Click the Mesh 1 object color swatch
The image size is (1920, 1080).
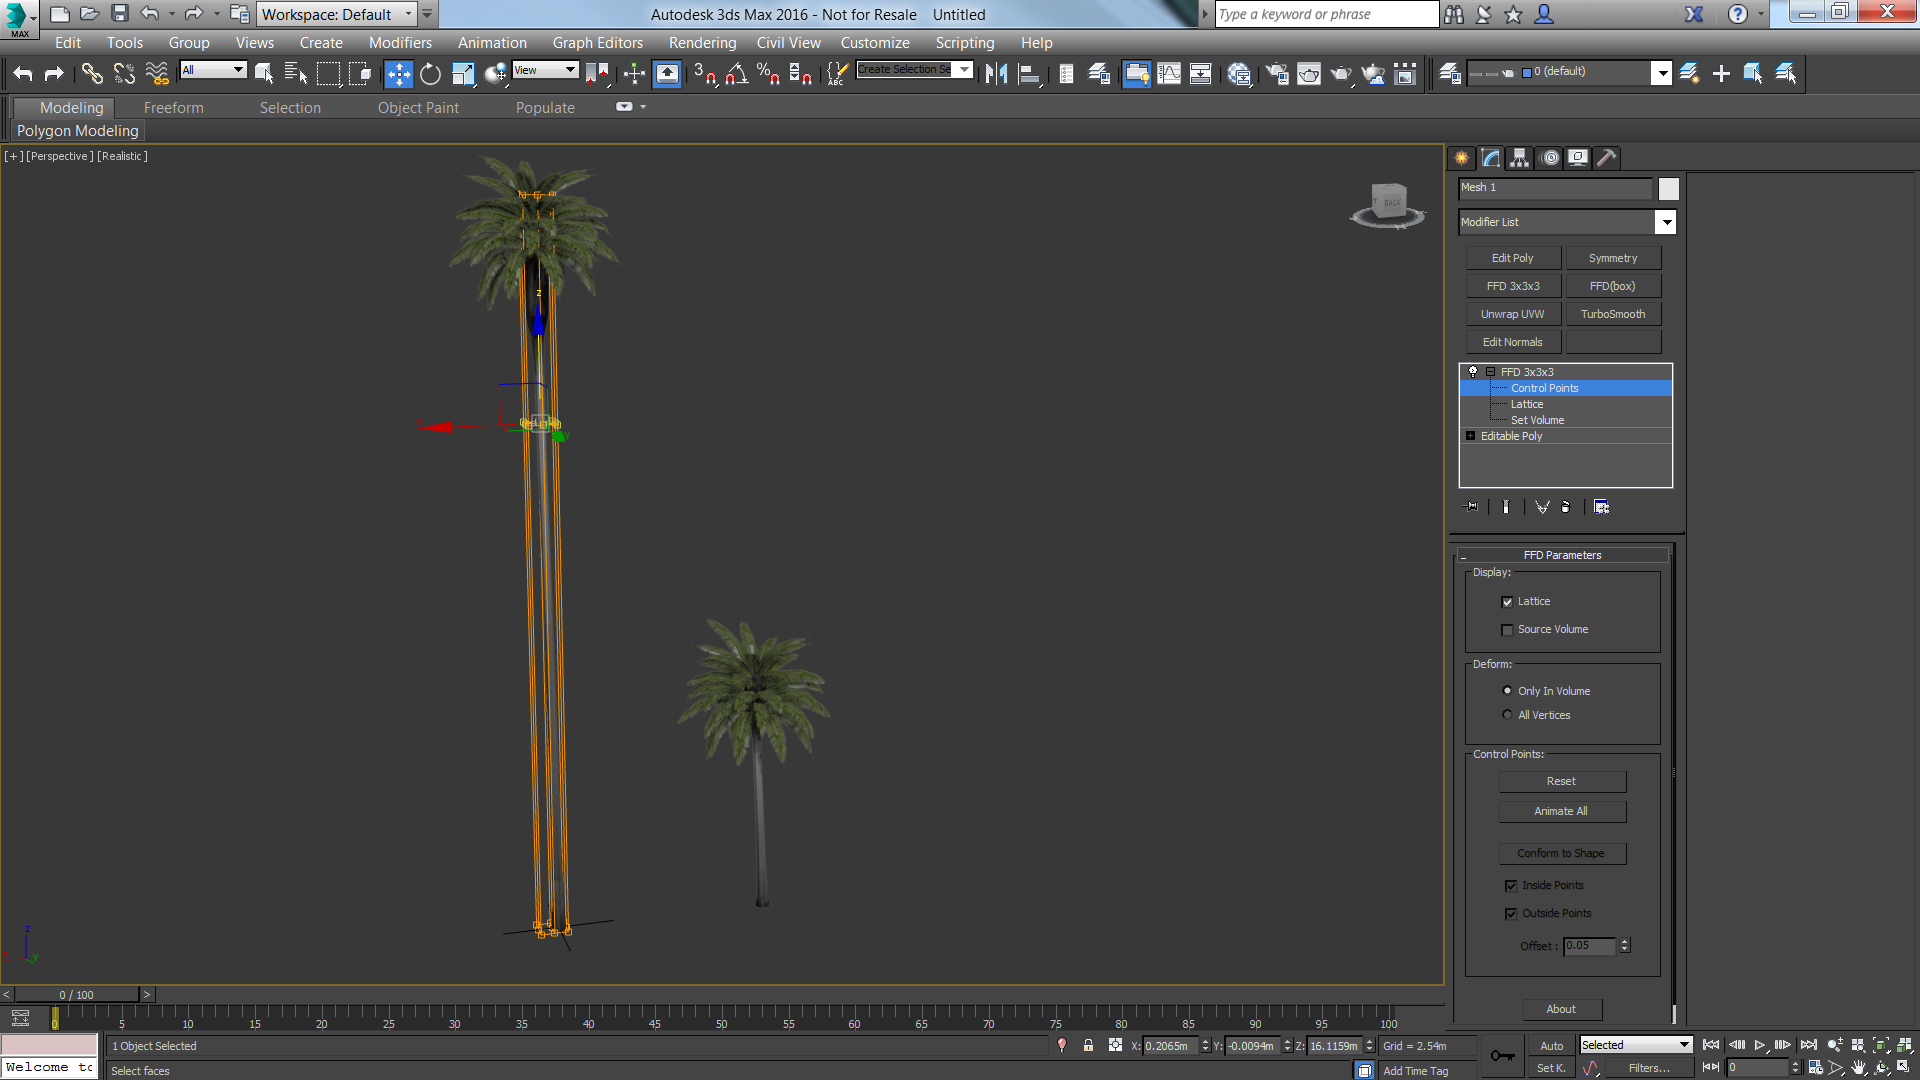(1668, 188)
